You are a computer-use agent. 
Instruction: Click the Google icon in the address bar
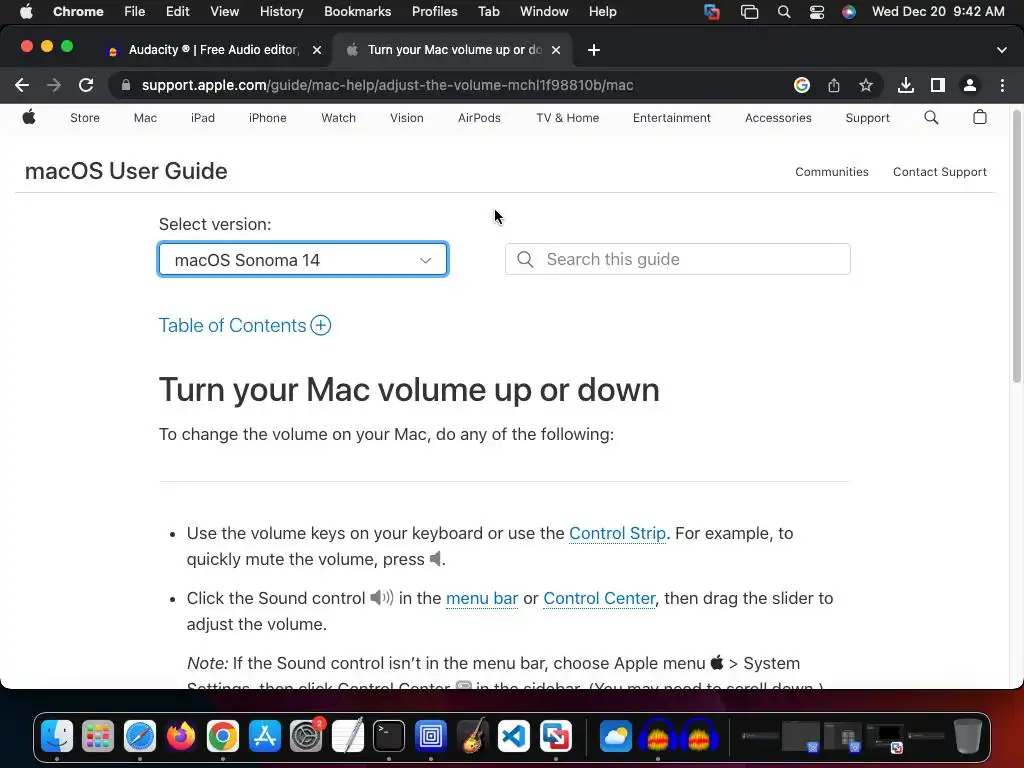[x=801, y=85]
